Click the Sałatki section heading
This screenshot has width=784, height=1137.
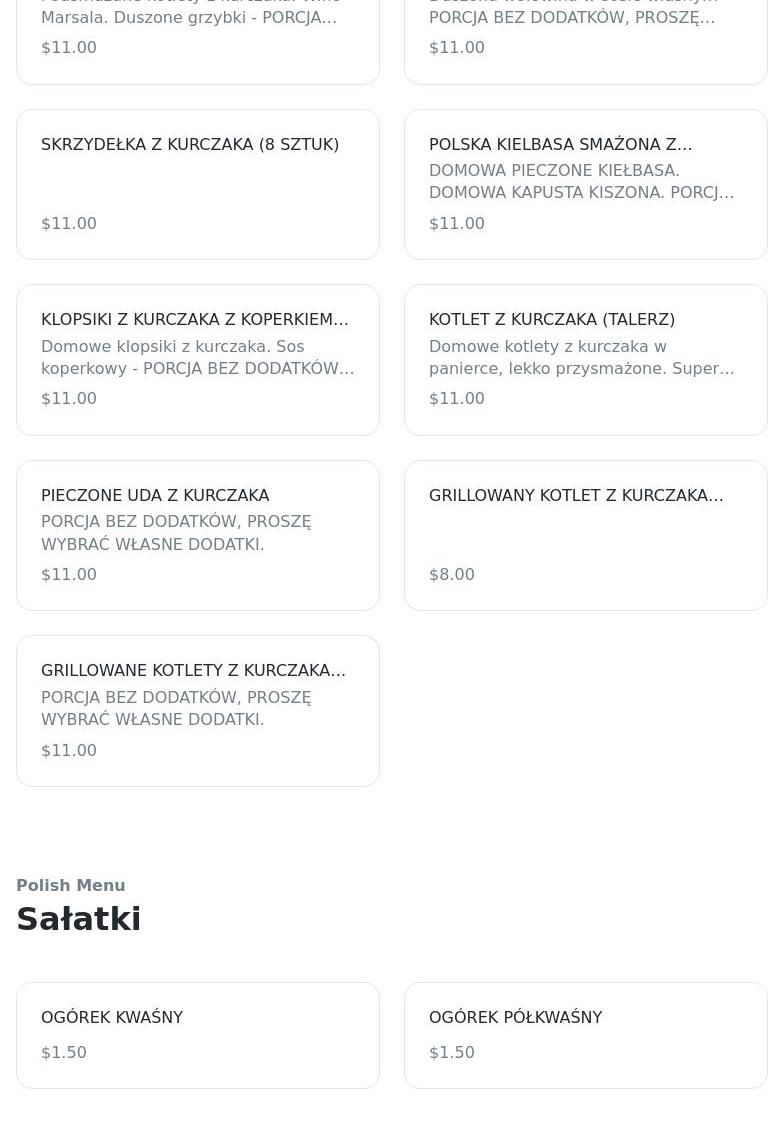[x=78, y=919]
